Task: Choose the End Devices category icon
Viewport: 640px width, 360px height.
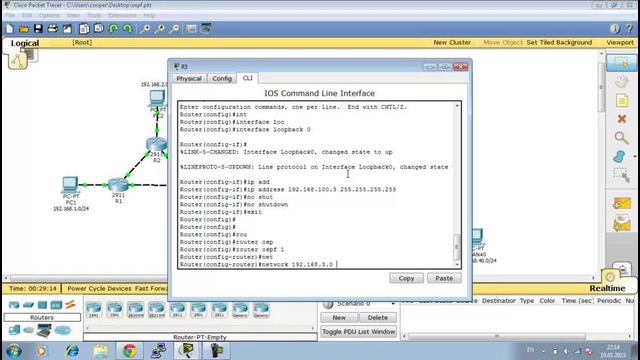Action: (x=14, y=330)
